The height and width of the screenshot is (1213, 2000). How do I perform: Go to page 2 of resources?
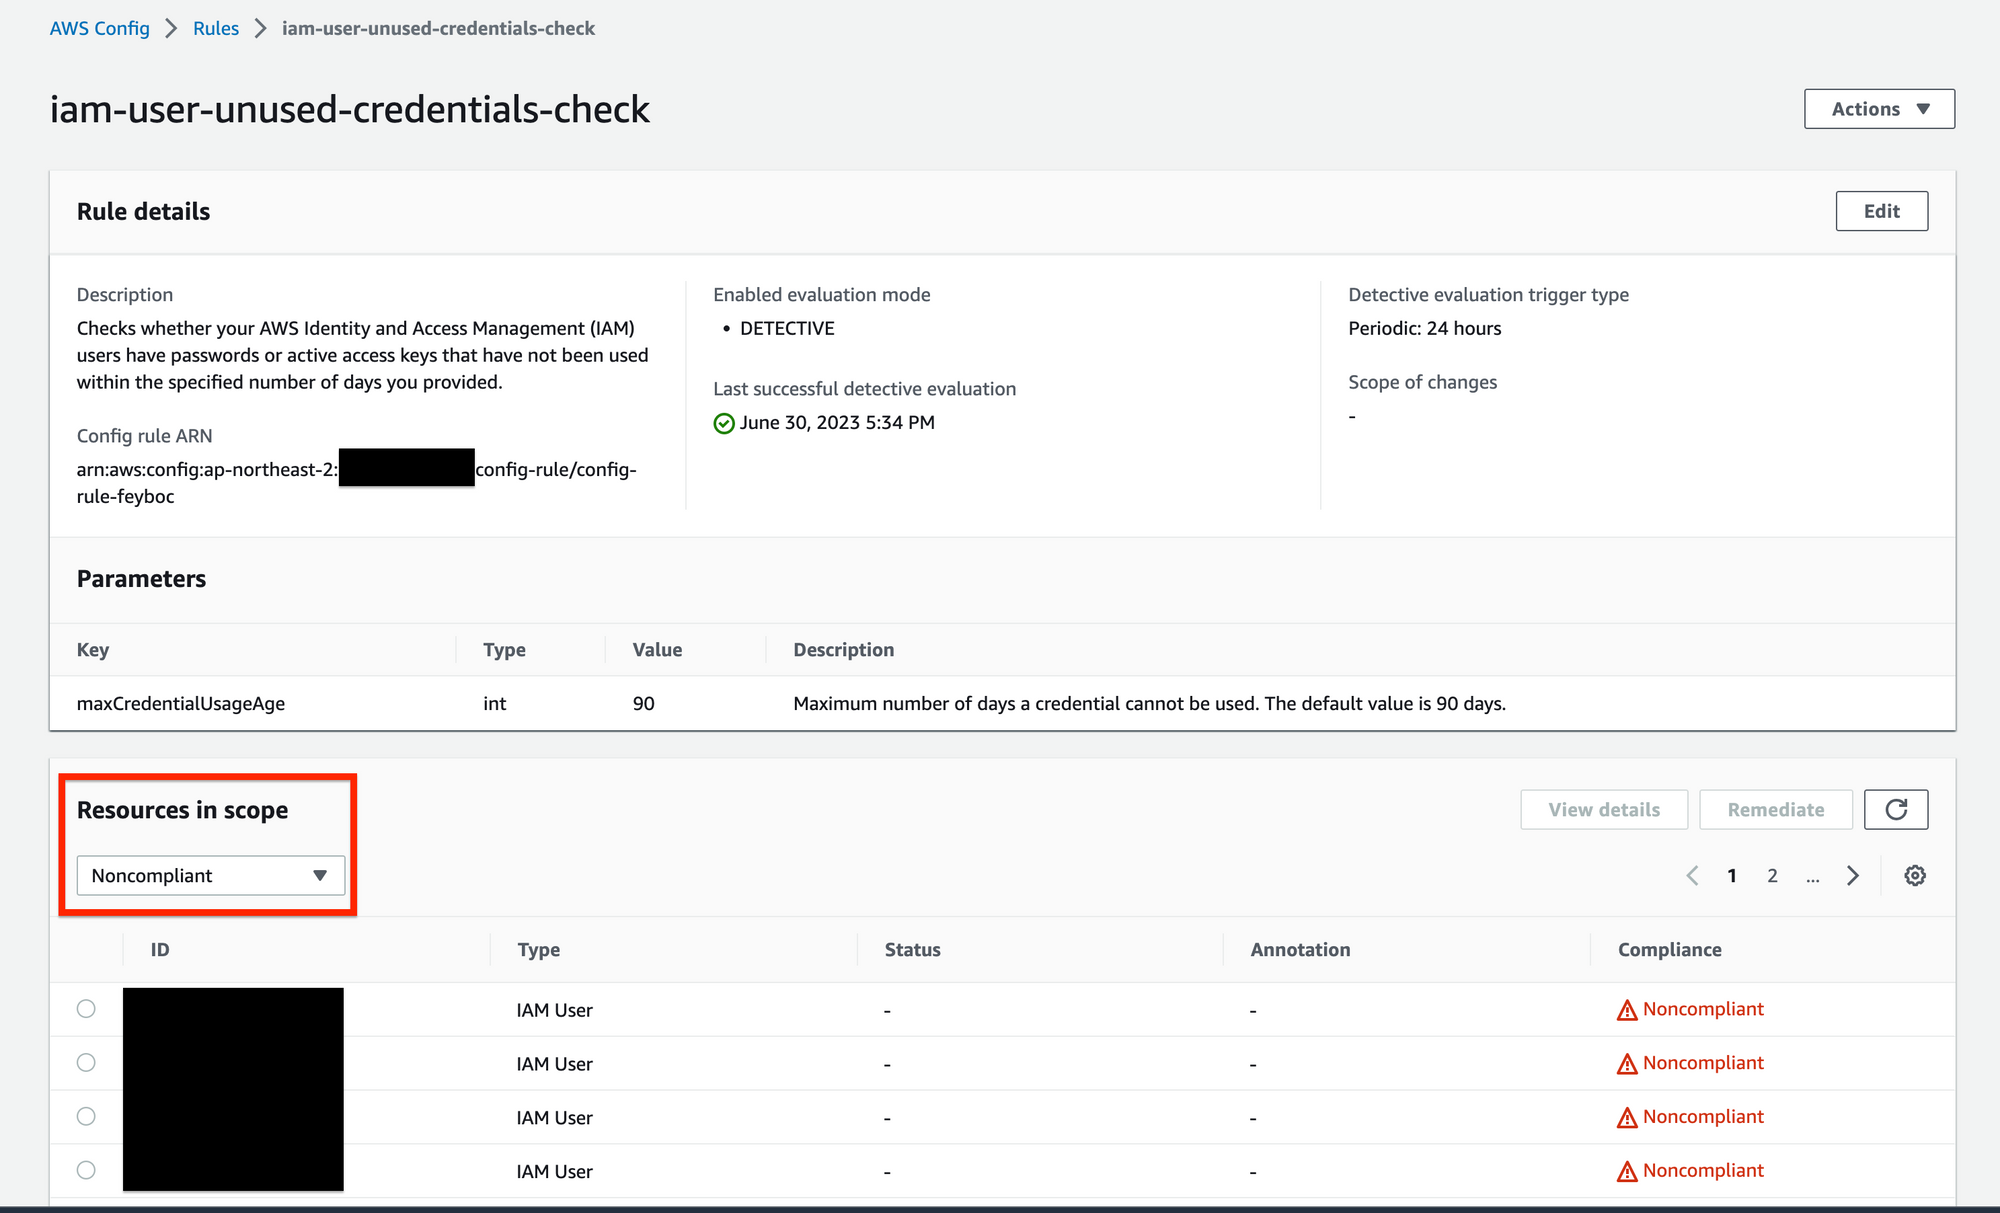1772,876
